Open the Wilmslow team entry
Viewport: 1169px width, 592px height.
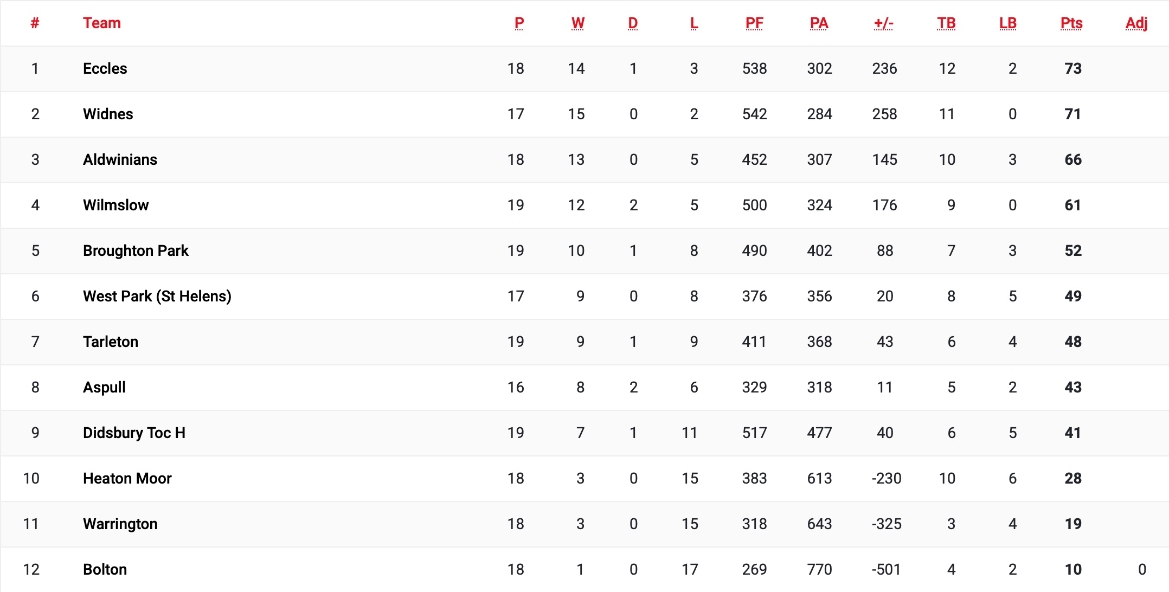(116, 205)
